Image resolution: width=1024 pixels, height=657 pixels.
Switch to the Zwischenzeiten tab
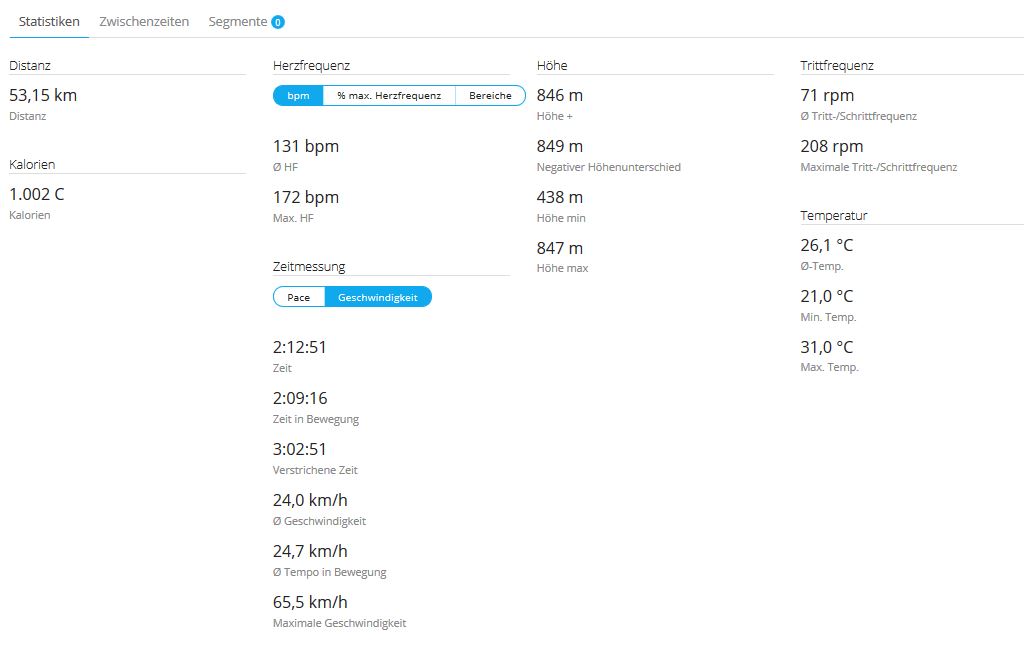click(x=144, y=22)
